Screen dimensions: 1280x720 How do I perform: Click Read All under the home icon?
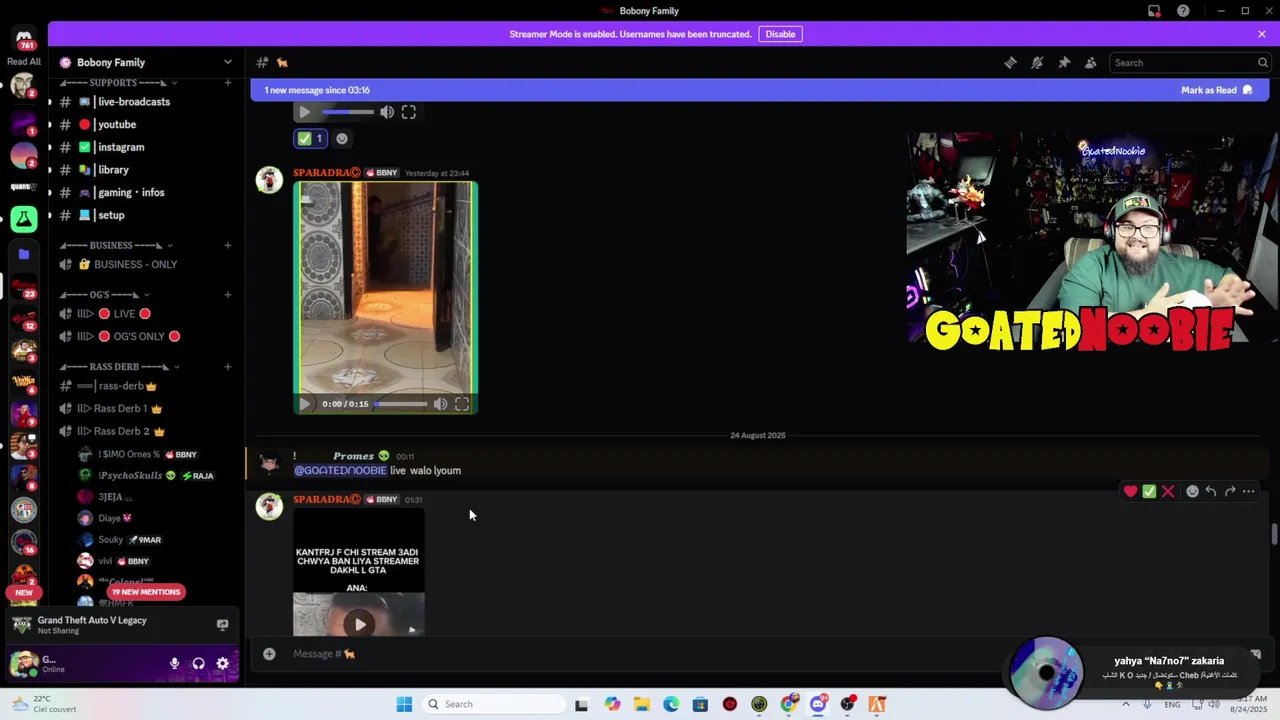(24, 62)
